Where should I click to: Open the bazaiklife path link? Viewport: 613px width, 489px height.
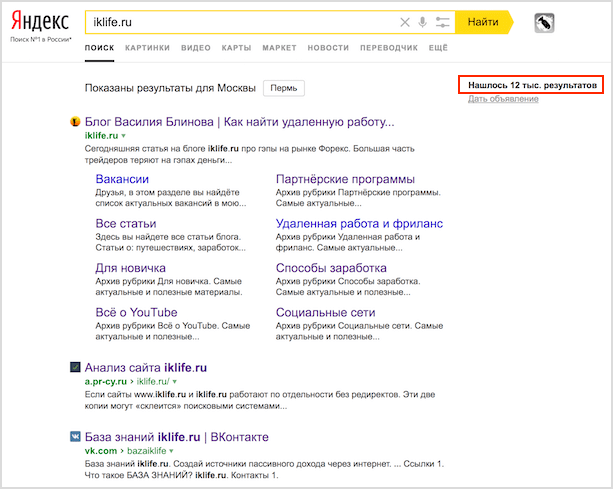(x=147, y=451)
